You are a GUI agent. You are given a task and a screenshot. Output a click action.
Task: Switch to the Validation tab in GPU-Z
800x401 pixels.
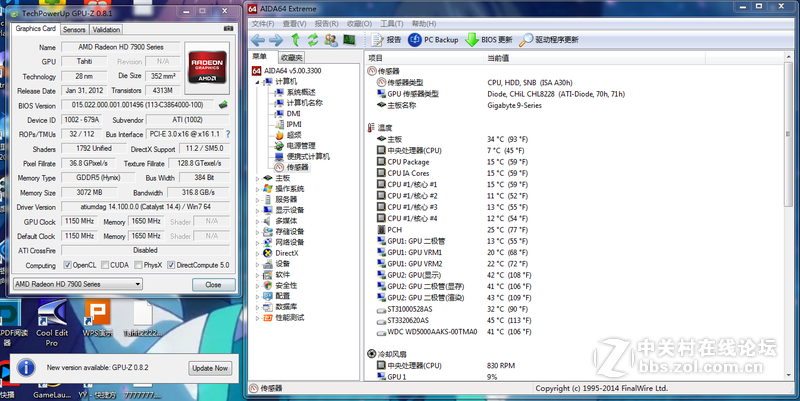tap(106, 30)
